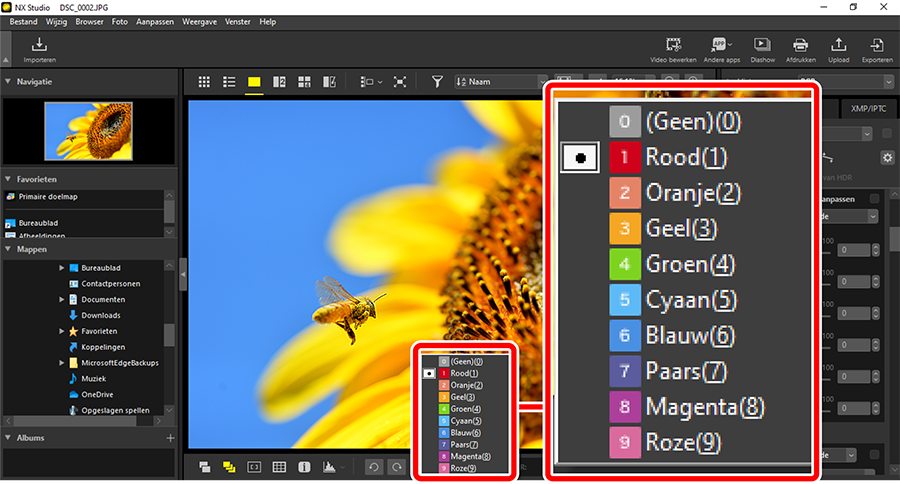Open the histogram dropdown arrow
This screenshot has height=484, width=900.
click(x=343, y=467)
